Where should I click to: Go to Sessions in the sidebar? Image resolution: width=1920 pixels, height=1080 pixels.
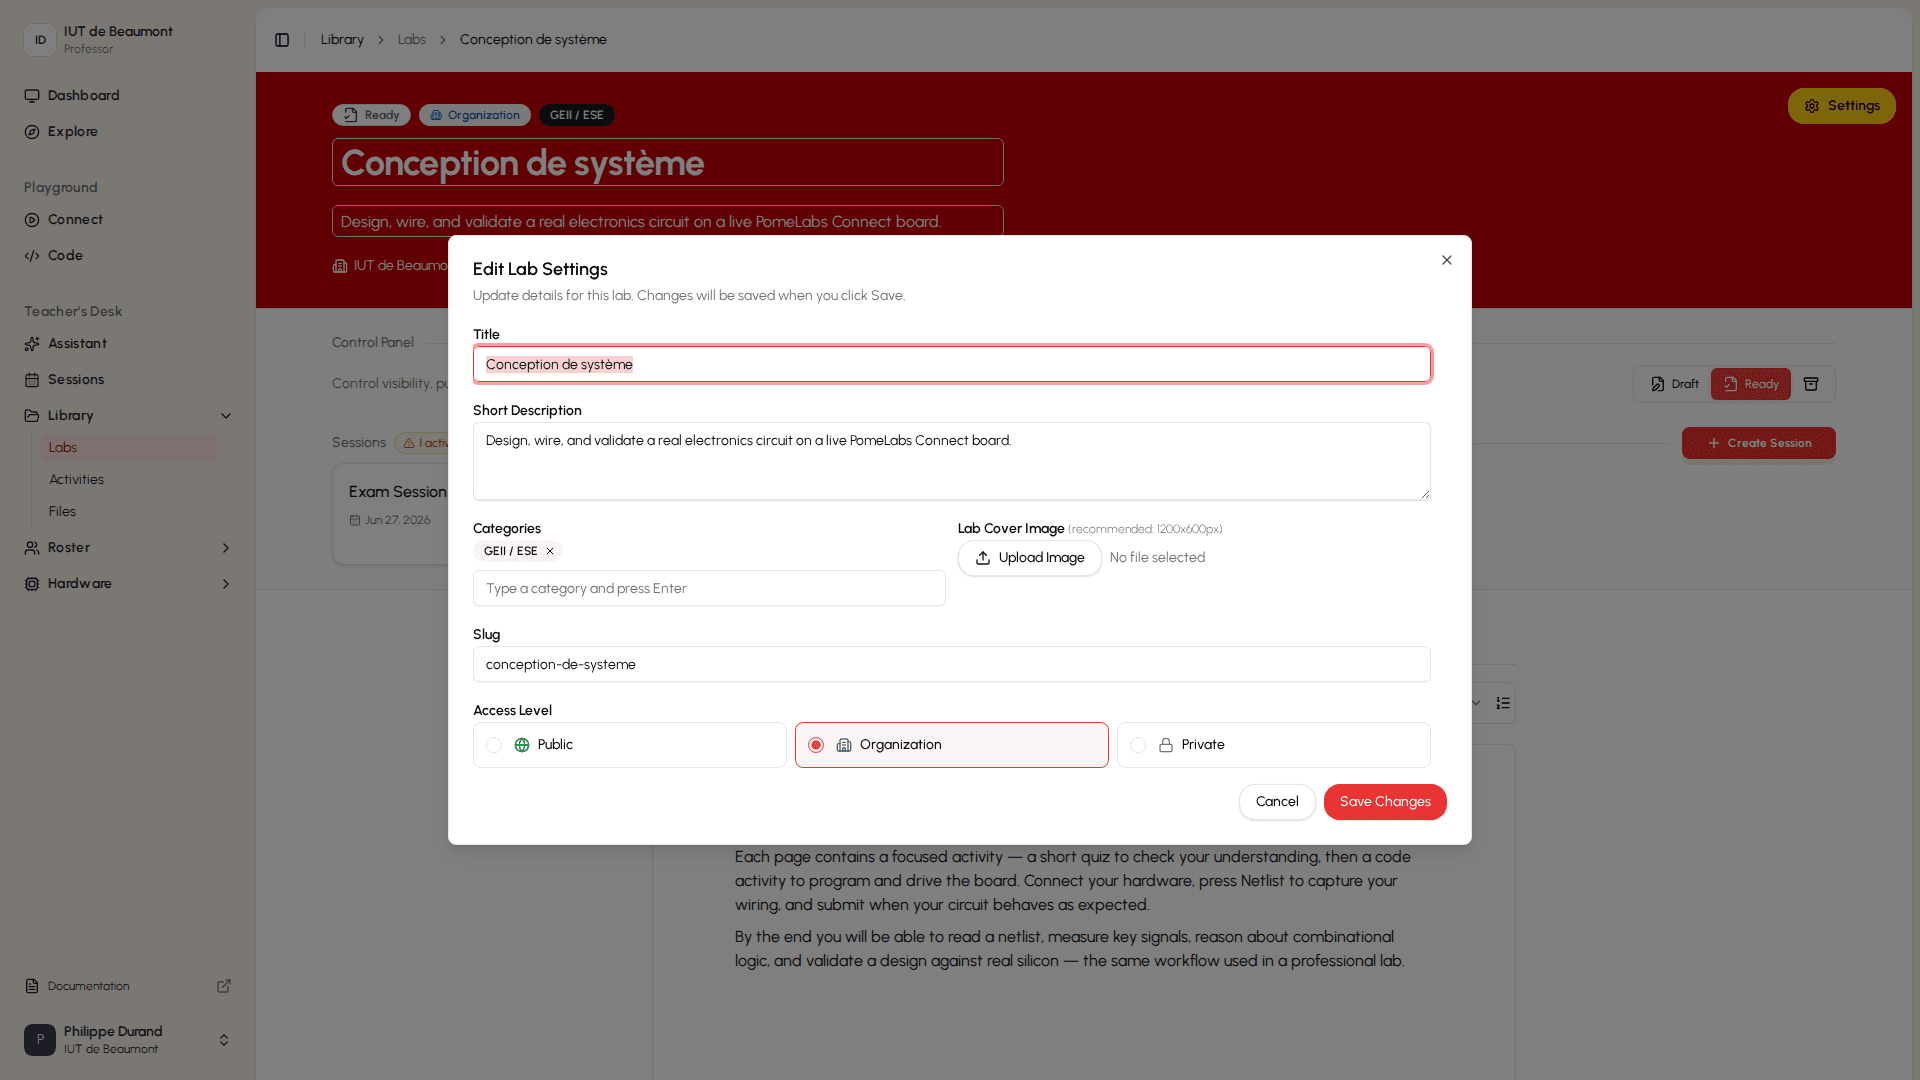point(128,380)
